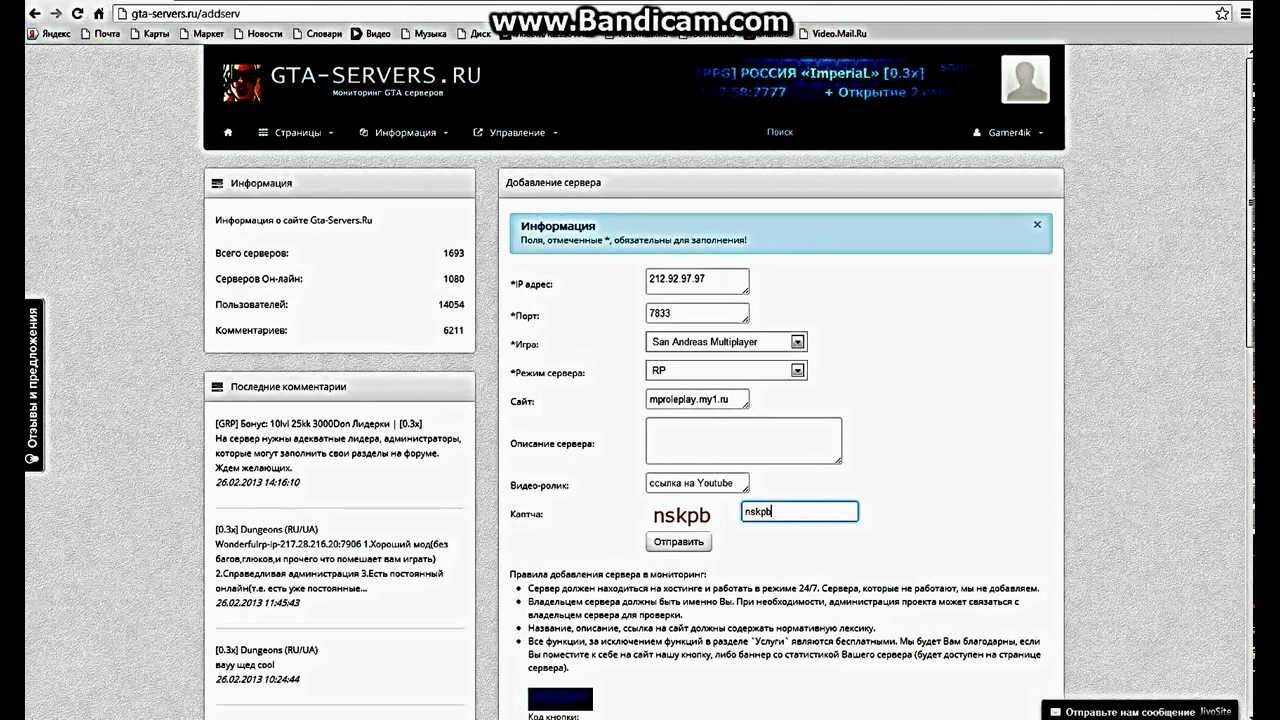Click the Видео-ролик field
Image resolution: width=1280 pixels, height=720 pixels.
point(697,484)
